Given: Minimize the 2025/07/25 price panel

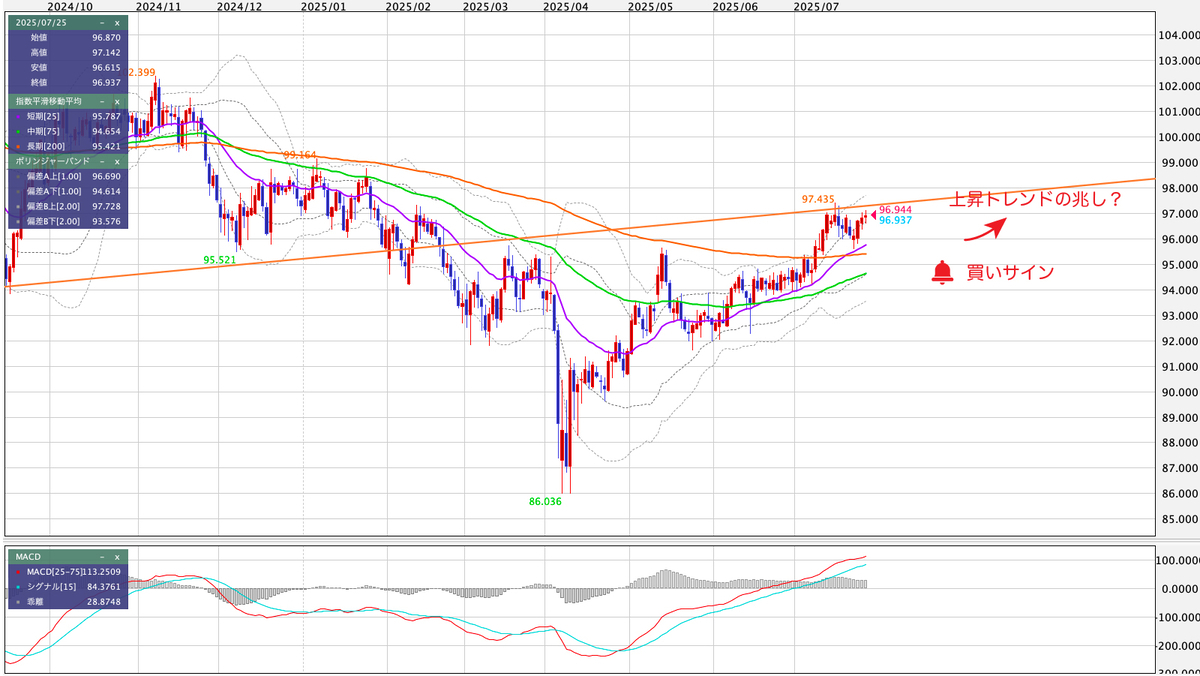Looking at the screenshot, I should 101,22.
